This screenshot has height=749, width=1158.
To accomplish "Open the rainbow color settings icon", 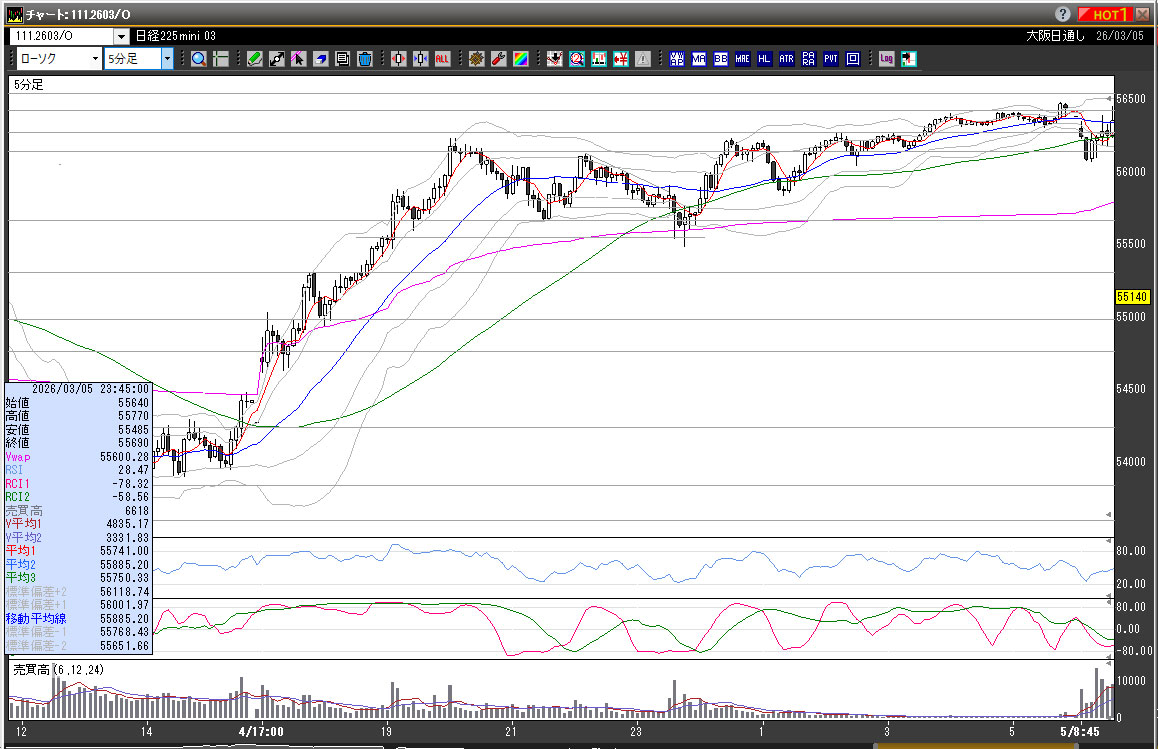I will (x=520, y=59).
